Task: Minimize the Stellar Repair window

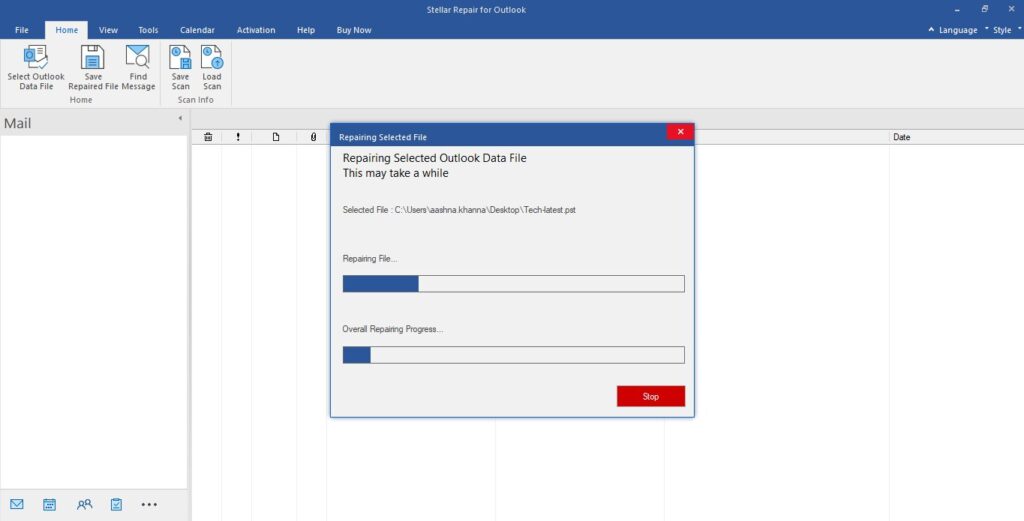Action: [957, 10]
